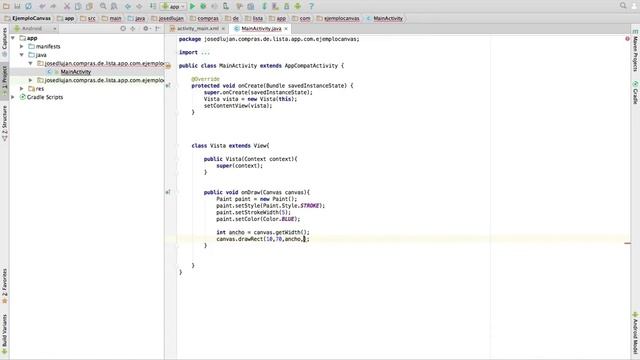The width and height of the screenshot is (640, 360).
Task: Click Collapse All icon in Project panel
Action: tap(133, 29)
